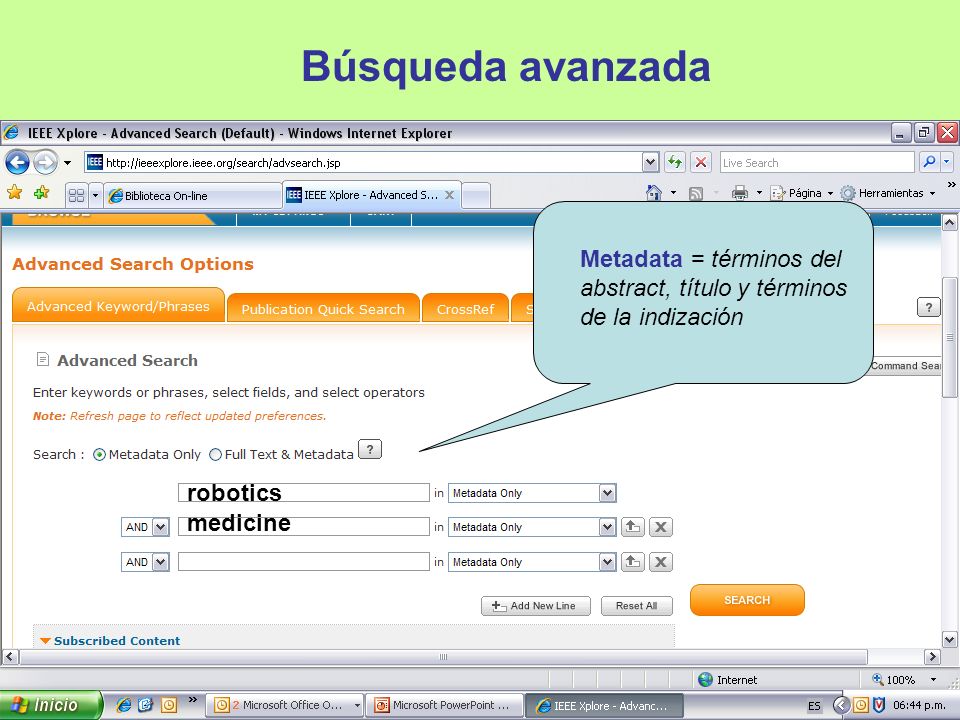Click the help question mark near Command Search

pos(928,307)
